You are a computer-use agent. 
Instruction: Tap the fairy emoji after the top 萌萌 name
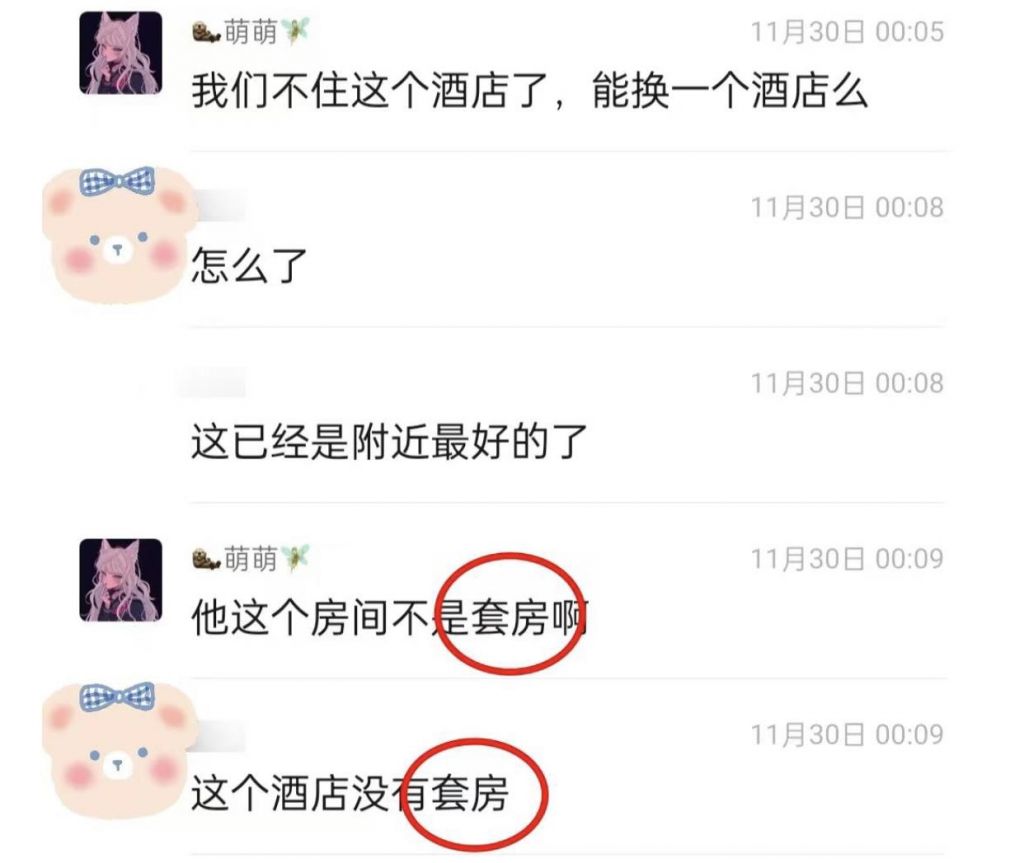pos(295,31)
